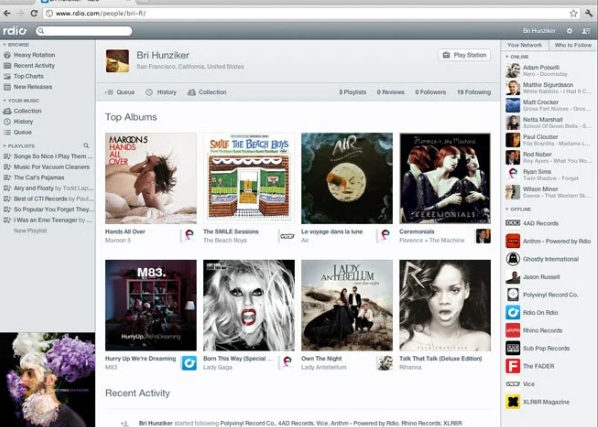Click the Rhino Records red icon
This screenshot has height=427, width=598.
[513, 330]
